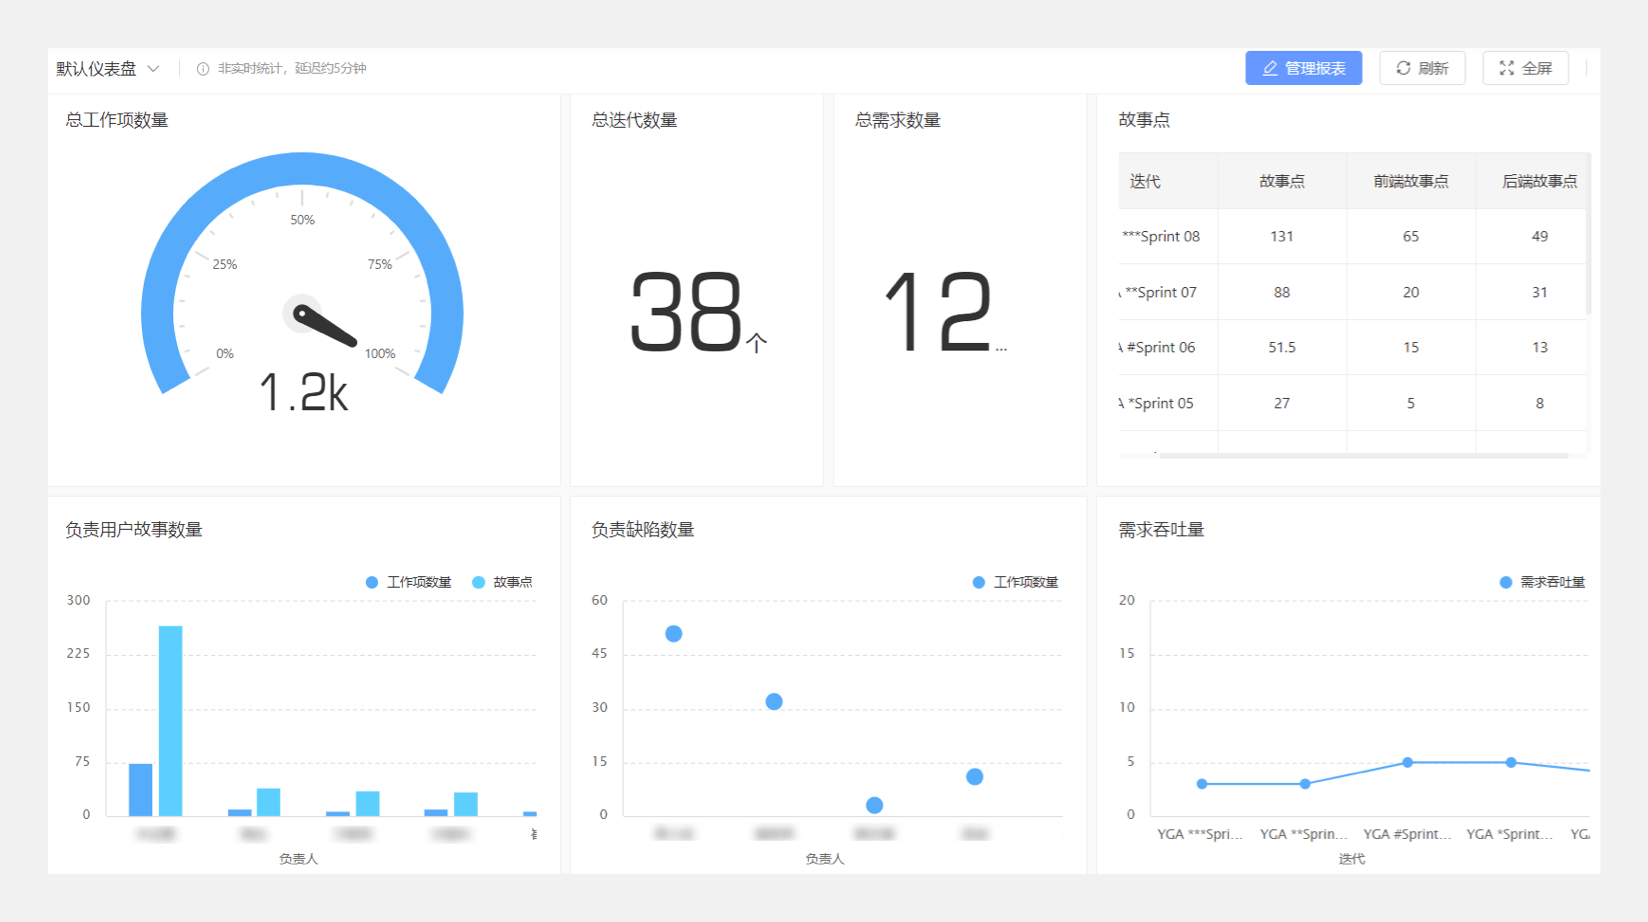
Task: Click the info icon beside the delay notice
Action: pyautogui.click(x=203, y=69)
